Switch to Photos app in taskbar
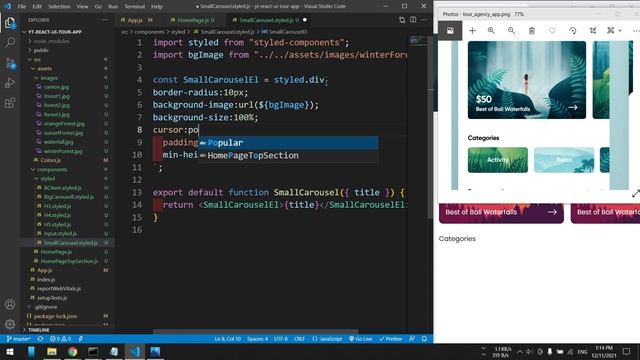Image resolution: width=640 pixels, height=360 pixels. click(155, 351)
